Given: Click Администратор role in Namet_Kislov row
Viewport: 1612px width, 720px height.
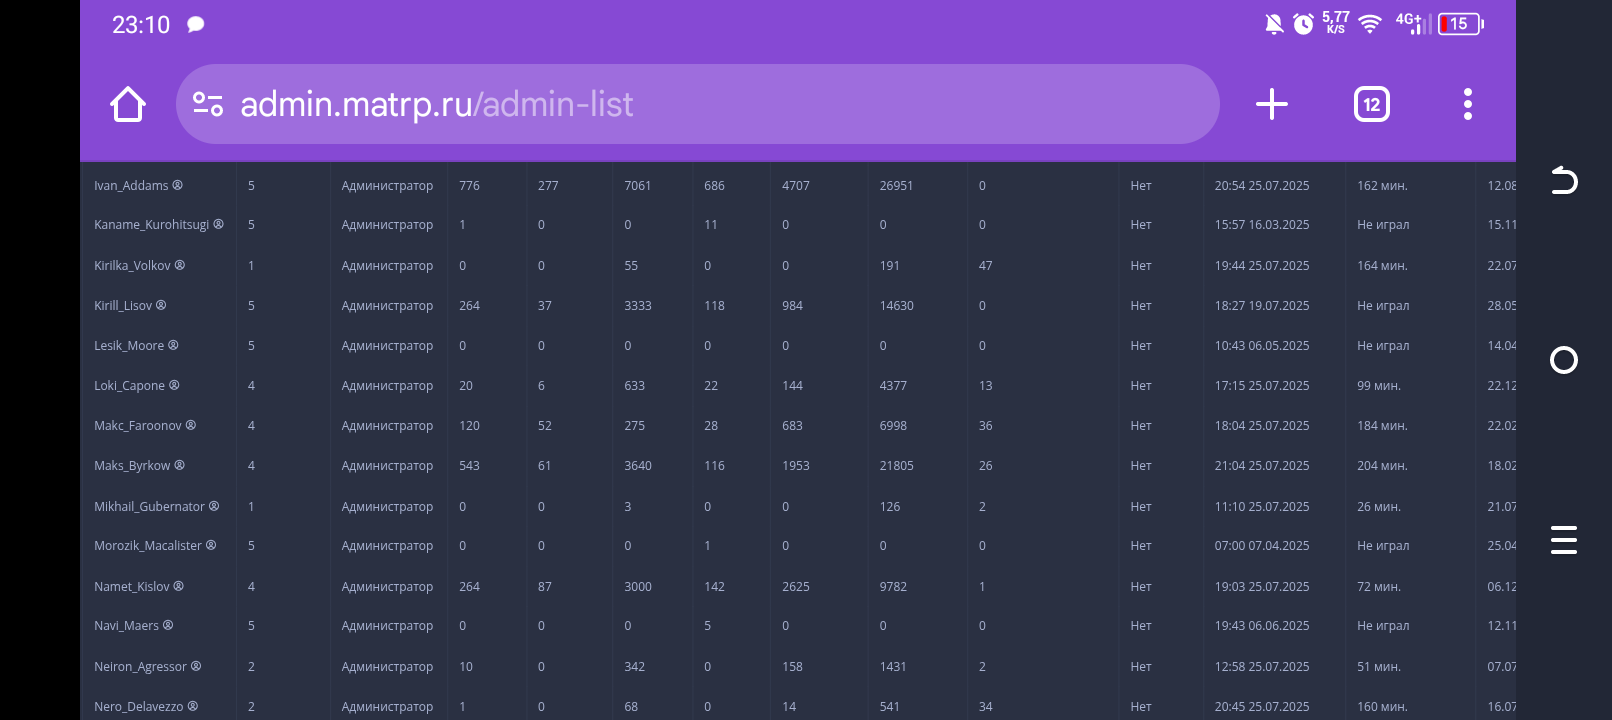Looking at the screenshot, I should coord(387,587).
